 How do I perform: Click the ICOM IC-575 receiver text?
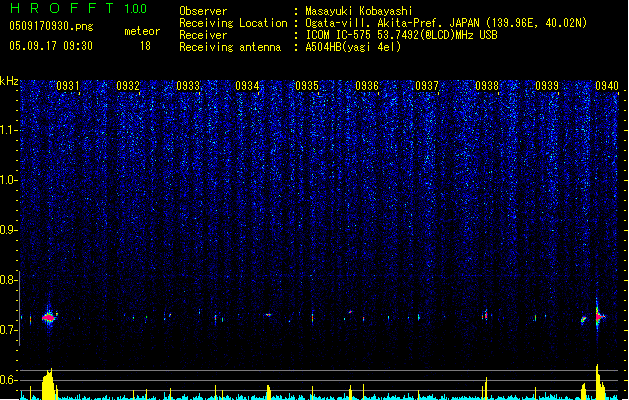point(402,35)
